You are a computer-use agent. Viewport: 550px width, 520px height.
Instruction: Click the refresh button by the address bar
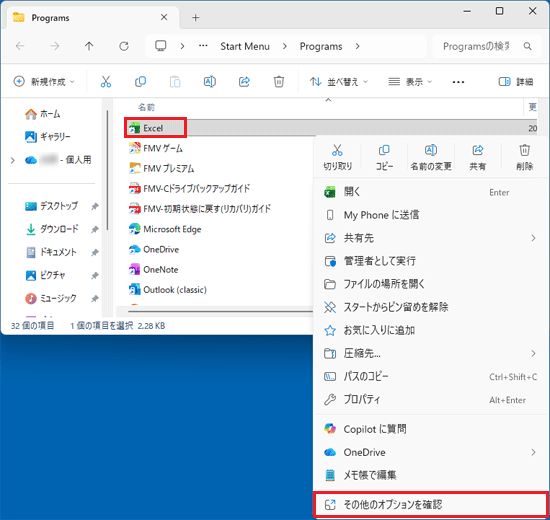pyautogui.click(x=124, y=46)
